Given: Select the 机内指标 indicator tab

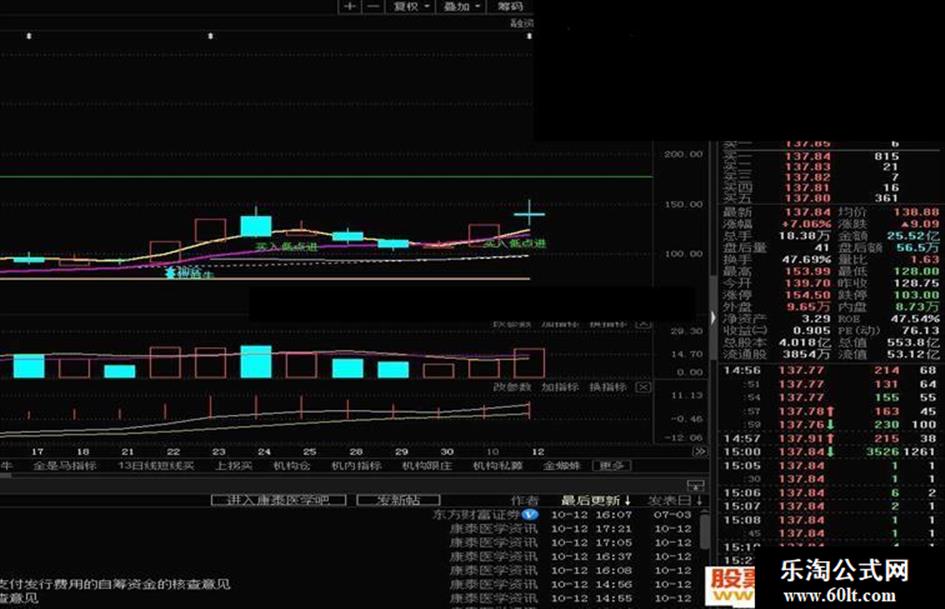Looking at the screenshot, I should [x=356, y=465].
